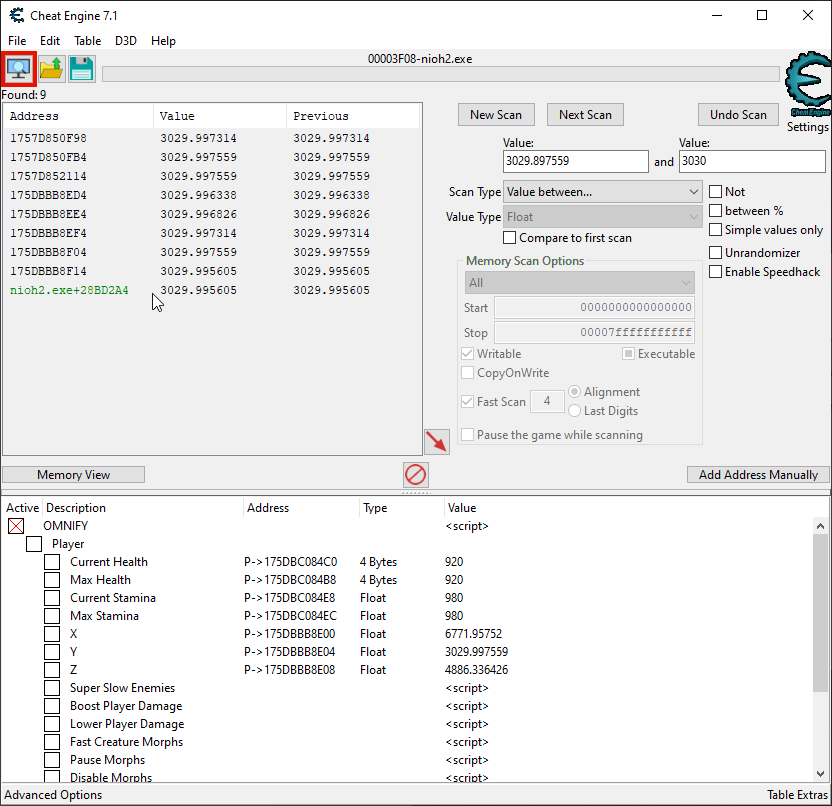Click the open cheat table folder icon
Image resolution: width=832 pixels, height=806 pixels.
tap(50, 68)
